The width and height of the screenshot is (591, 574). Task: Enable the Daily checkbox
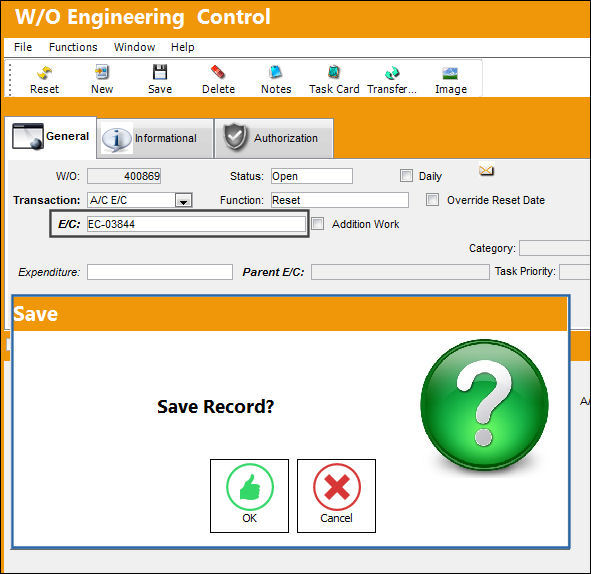406,176
